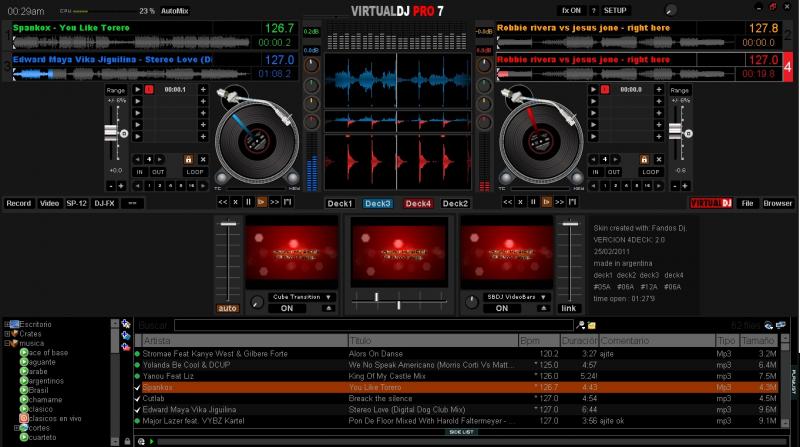The height and width of the screenshot is (447, 800).
Task: Set loop OUT point on left deck
Action: pos(158,172)
